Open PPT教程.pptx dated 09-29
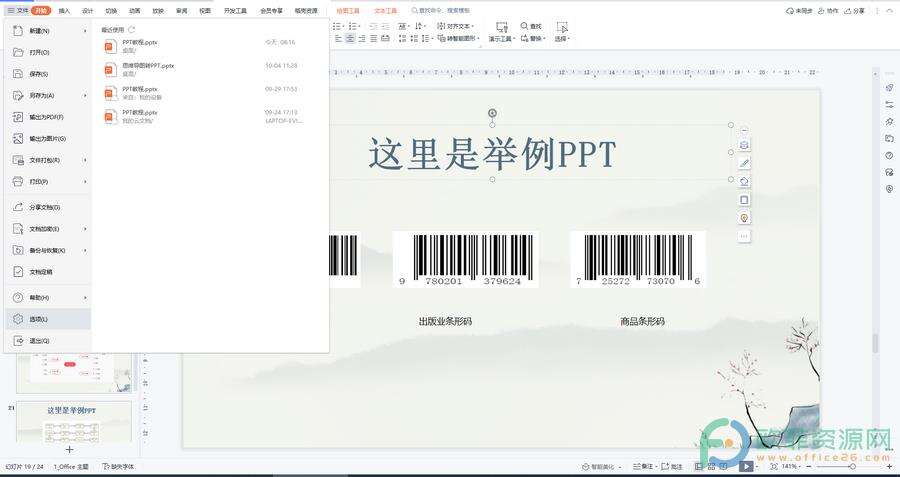This screenshot has height=477, width=900. pos(204,93)
